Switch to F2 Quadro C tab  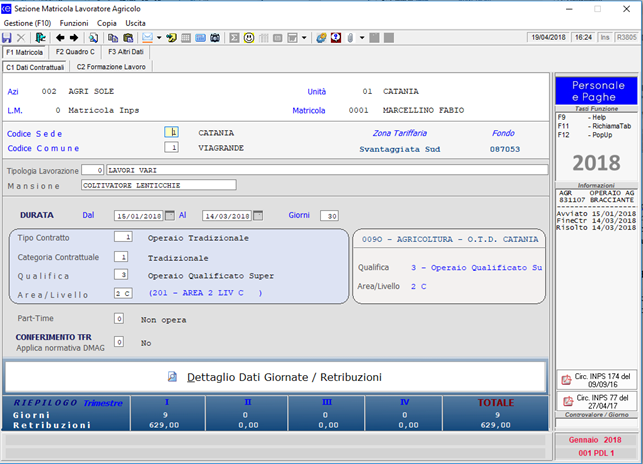pyautogui.click(x=75, y=51)
